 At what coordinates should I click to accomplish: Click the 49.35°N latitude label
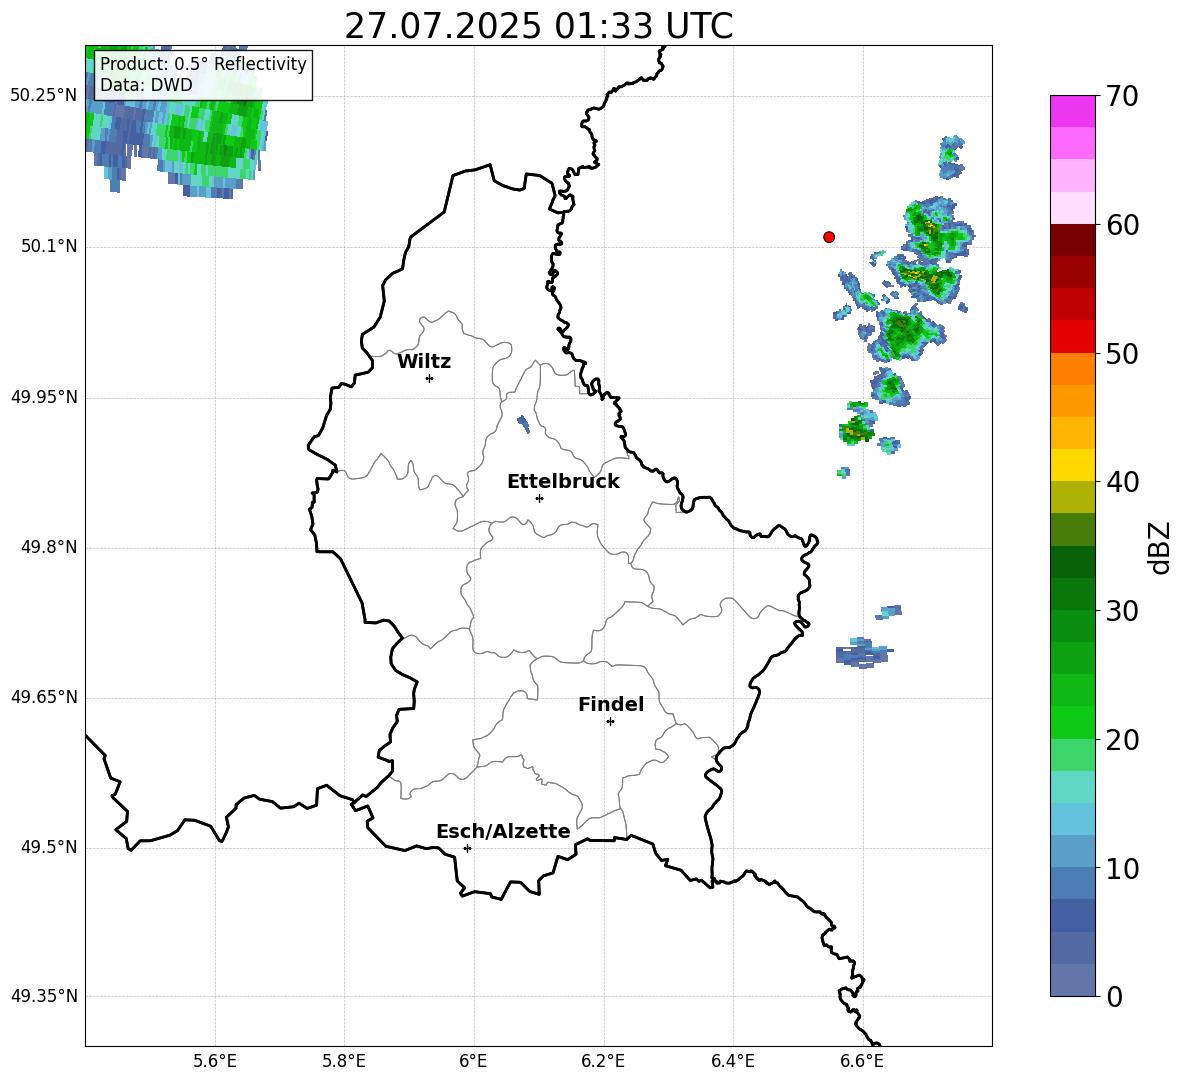click(44, 996)
